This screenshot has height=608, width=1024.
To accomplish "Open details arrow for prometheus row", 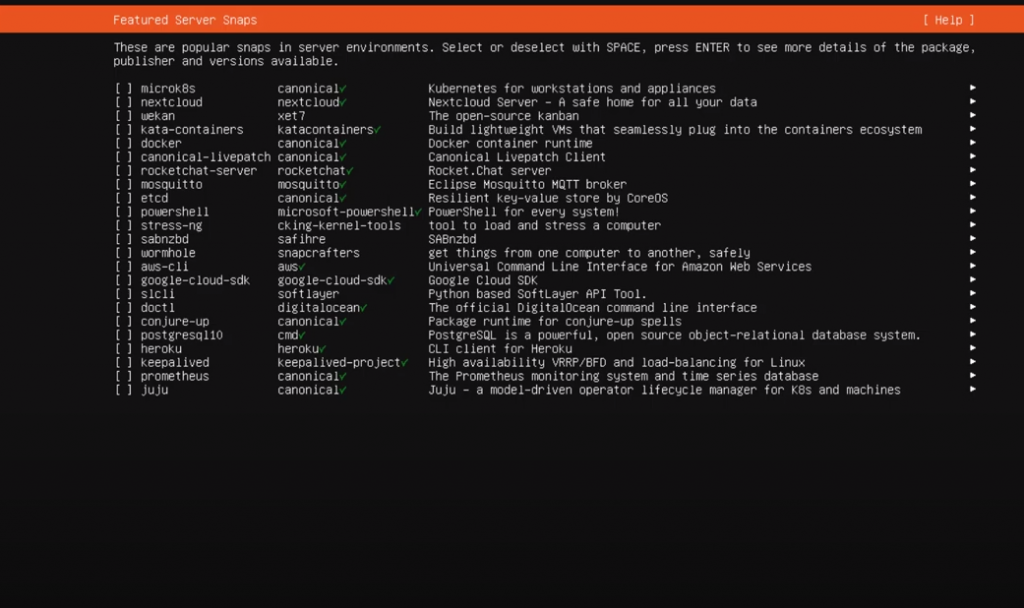I will pyautogui.click(x=972, y=376).
